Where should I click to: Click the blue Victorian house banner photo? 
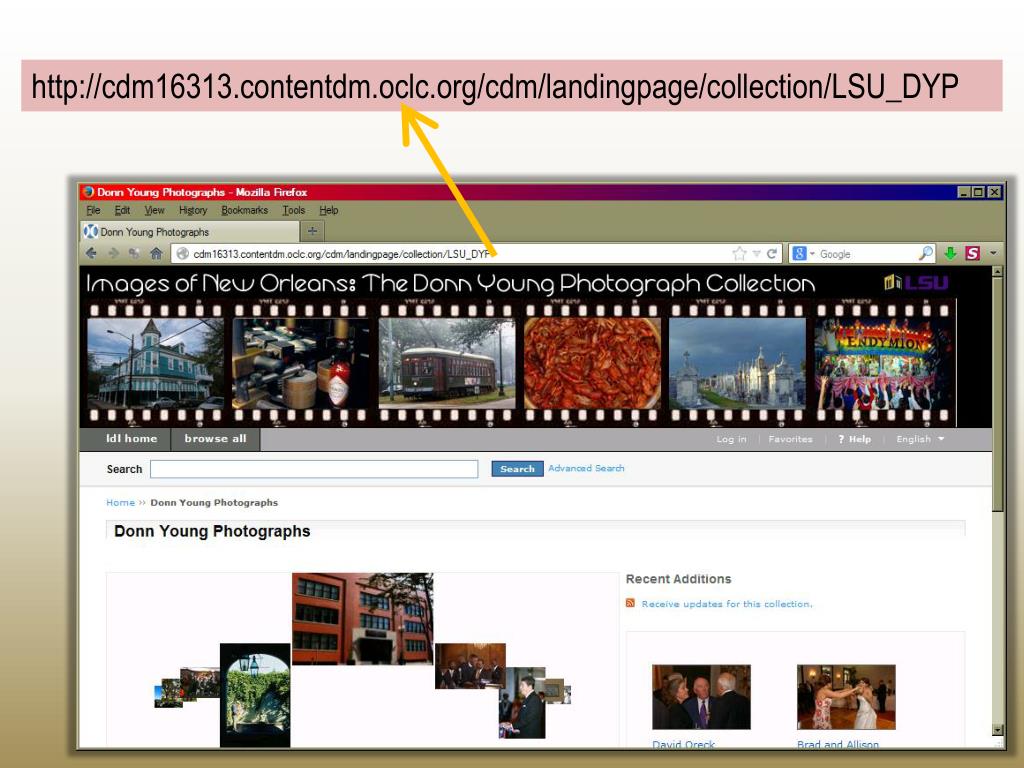click(x=155, y=362)
